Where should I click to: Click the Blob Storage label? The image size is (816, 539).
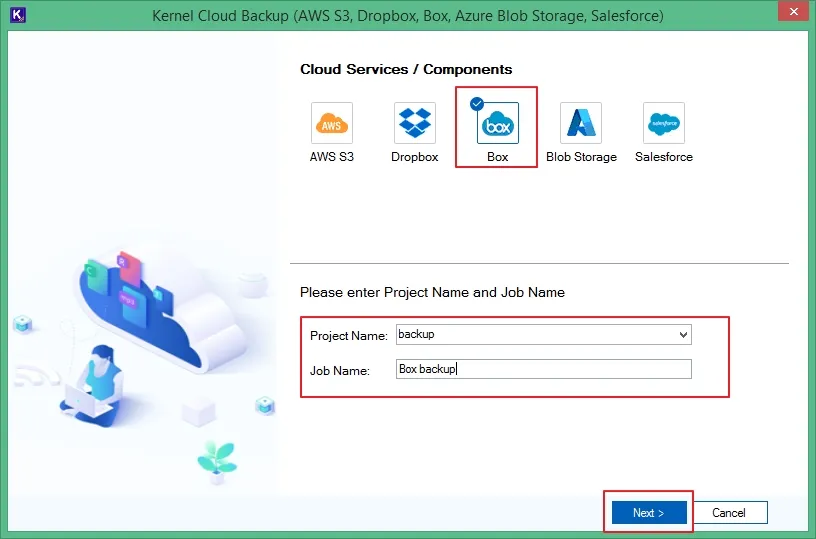(581, 157)
